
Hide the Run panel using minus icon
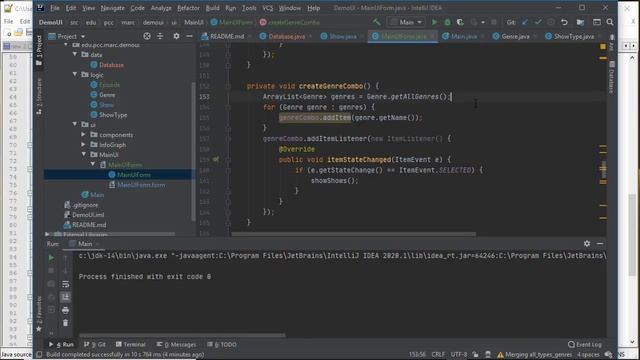click(x=600, y=244)
